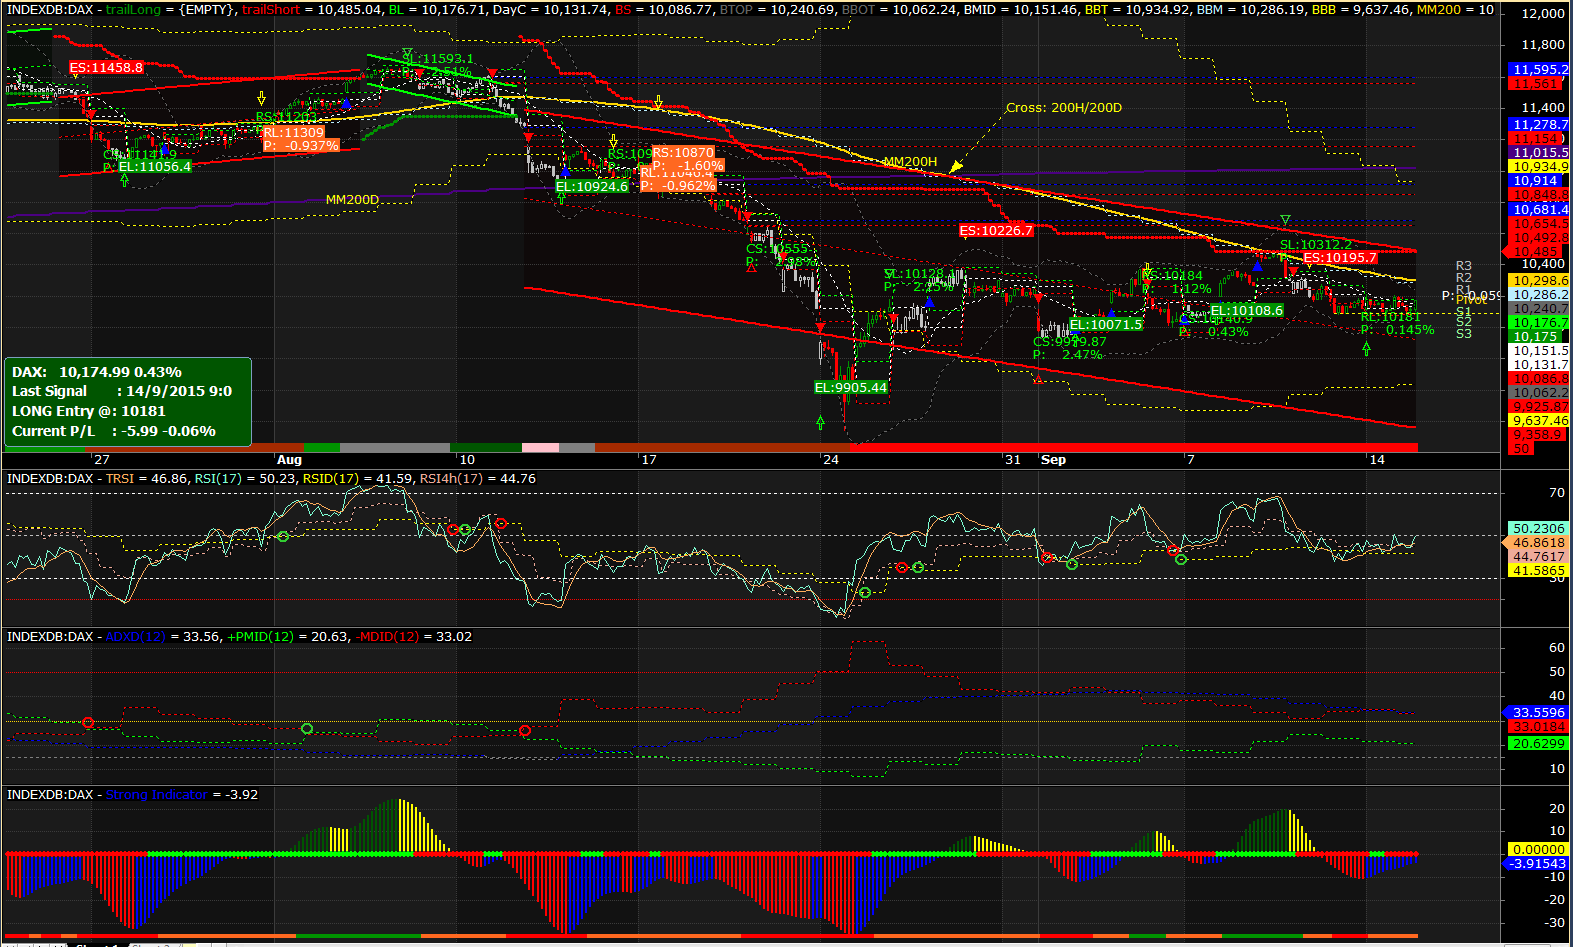This screenshot has height=947, width=1573.
Task: Click the 11,015.5 purple price axis label
Action: pyautogui.click(x=1540, y=153)
